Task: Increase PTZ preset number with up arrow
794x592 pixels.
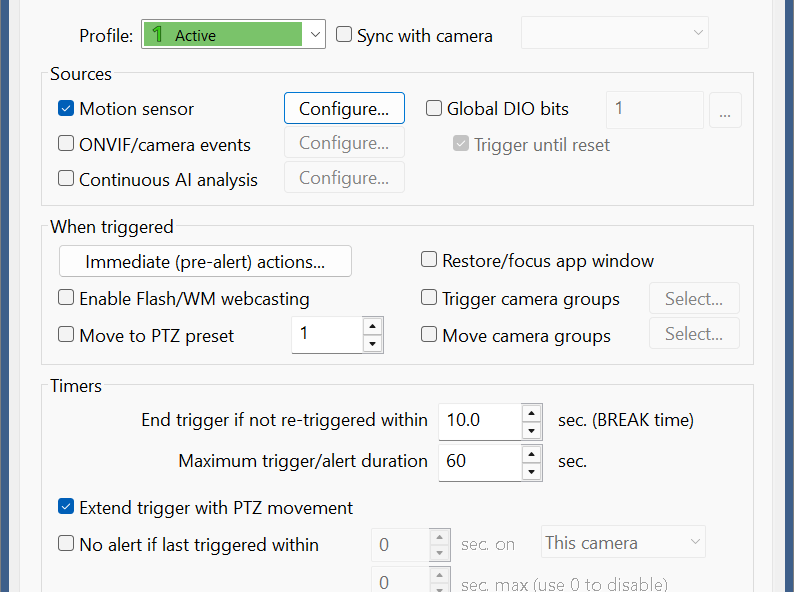Action: coord(372,326)
